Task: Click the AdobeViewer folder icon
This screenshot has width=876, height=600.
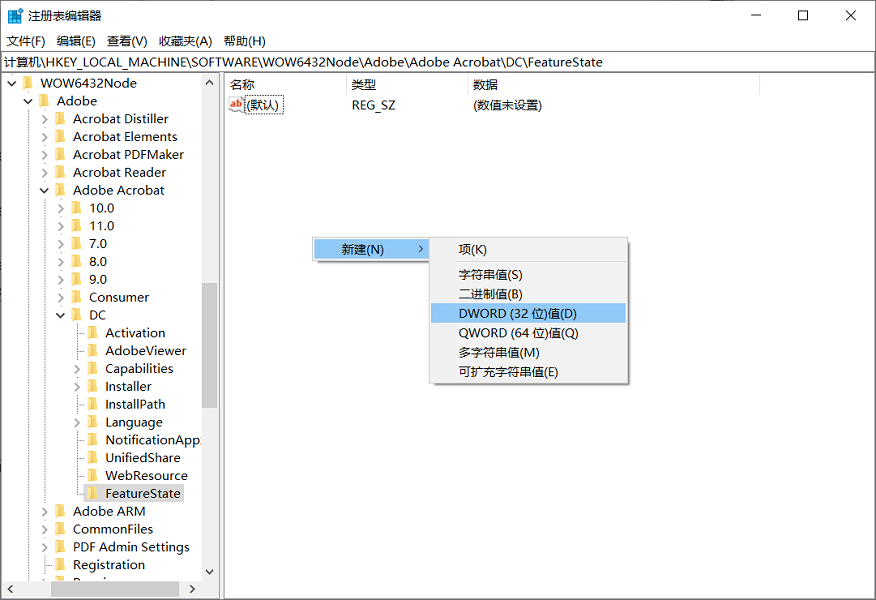Action: (93, 351)
